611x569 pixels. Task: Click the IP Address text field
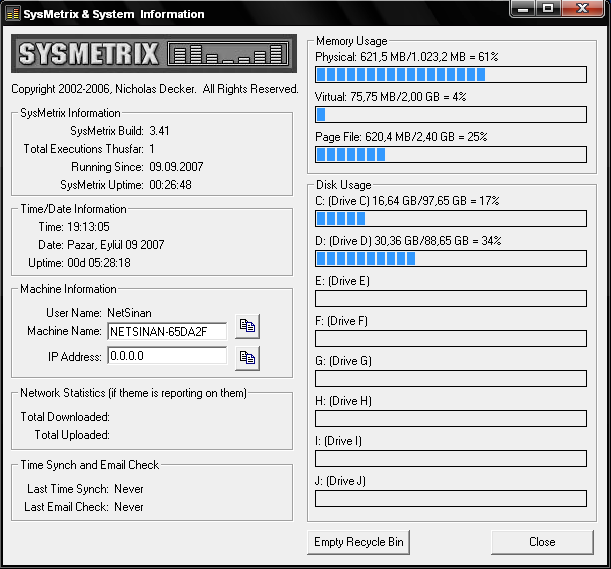pos(166,356)
